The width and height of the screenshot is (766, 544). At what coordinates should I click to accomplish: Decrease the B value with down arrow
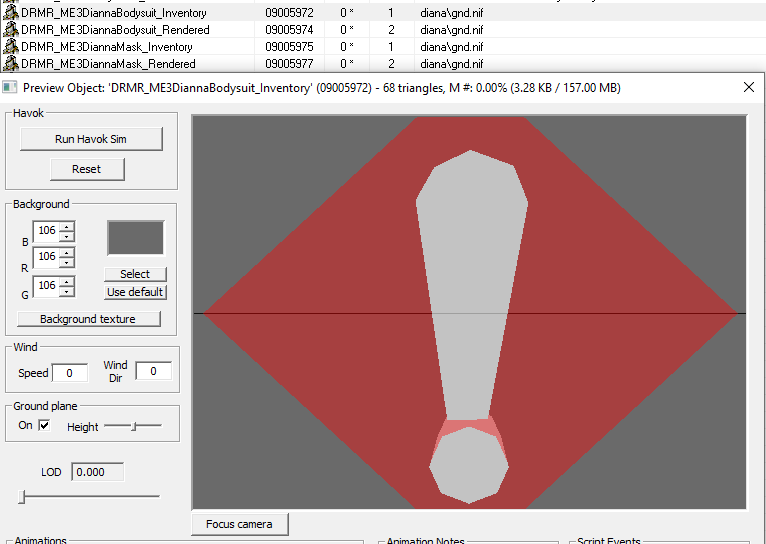(67, 236)
